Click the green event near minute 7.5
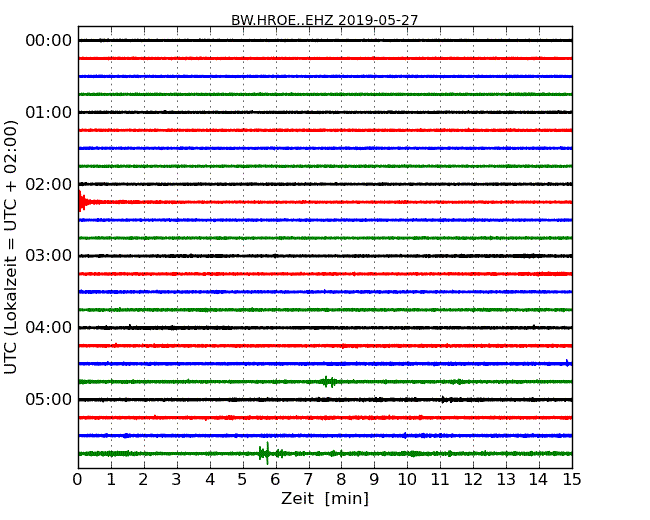 328,381
